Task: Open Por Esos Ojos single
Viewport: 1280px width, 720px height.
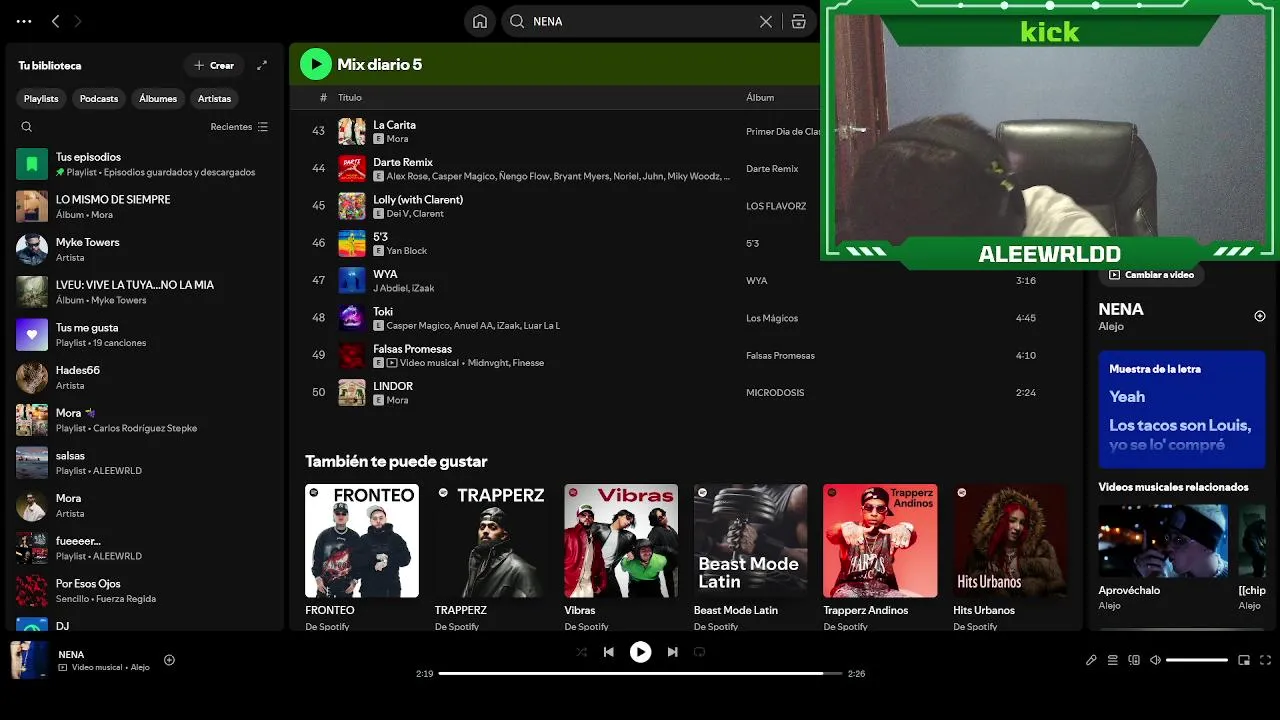Action: [145, 590]
